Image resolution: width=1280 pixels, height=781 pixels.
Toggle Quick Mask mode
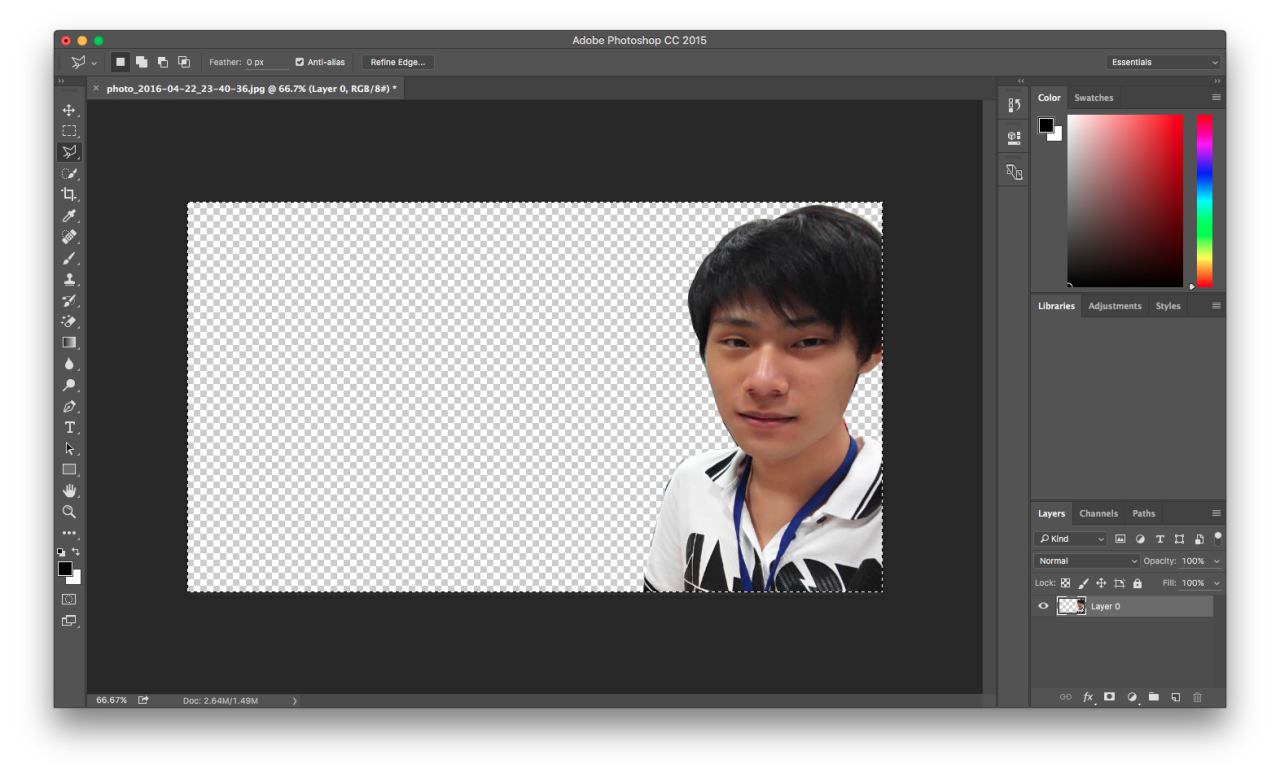coord(69,599)
